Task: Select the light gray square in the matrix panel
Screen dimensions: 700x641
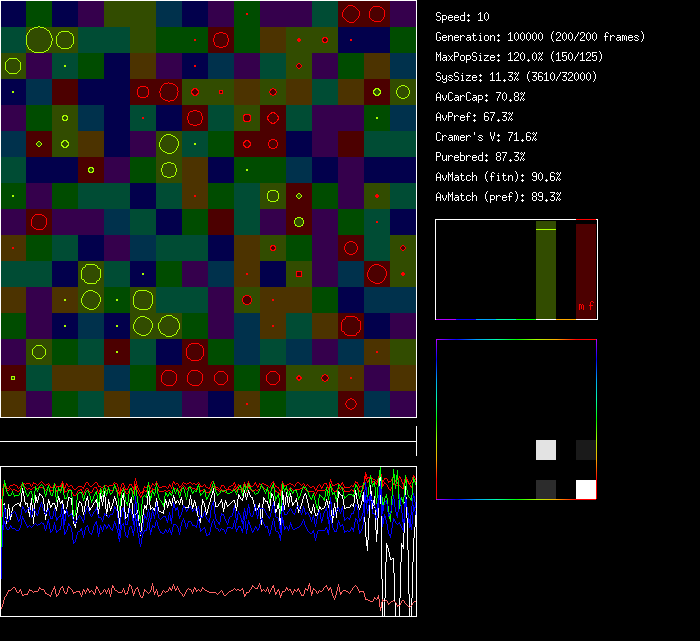Action: coord(545,449)
